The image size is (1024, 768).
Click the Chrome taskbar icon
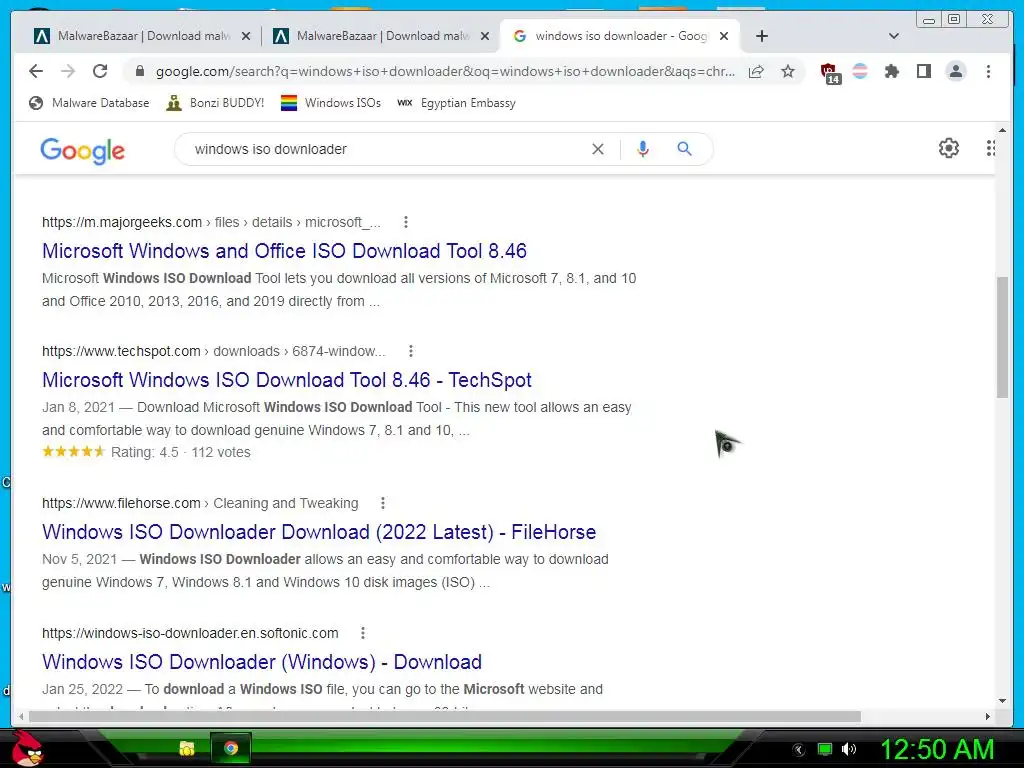click(x=231, y=748)
